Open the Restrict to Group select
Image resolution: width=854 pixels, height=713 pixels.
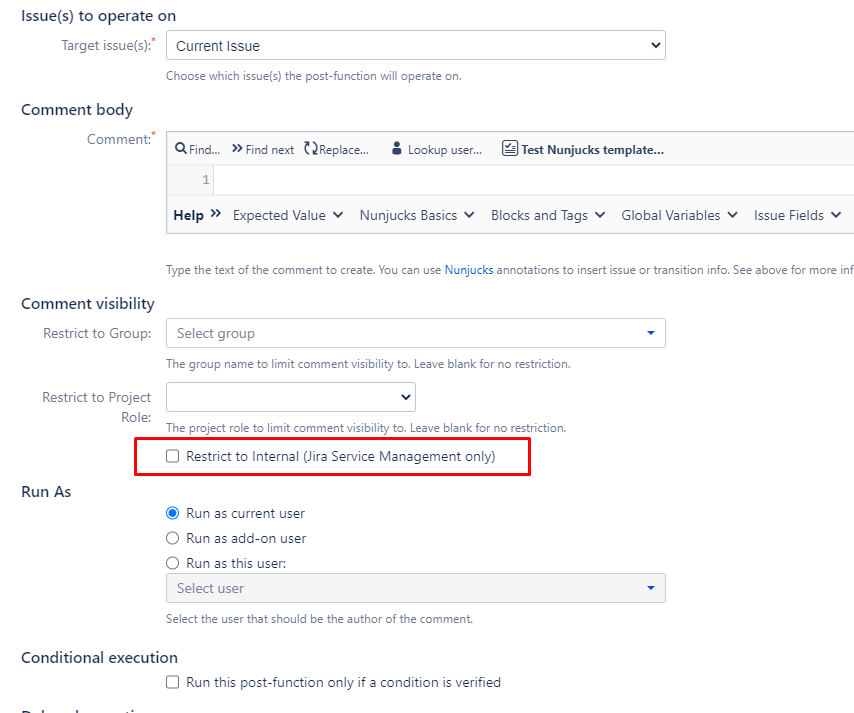pyautogui.click(x=416, y=333)
